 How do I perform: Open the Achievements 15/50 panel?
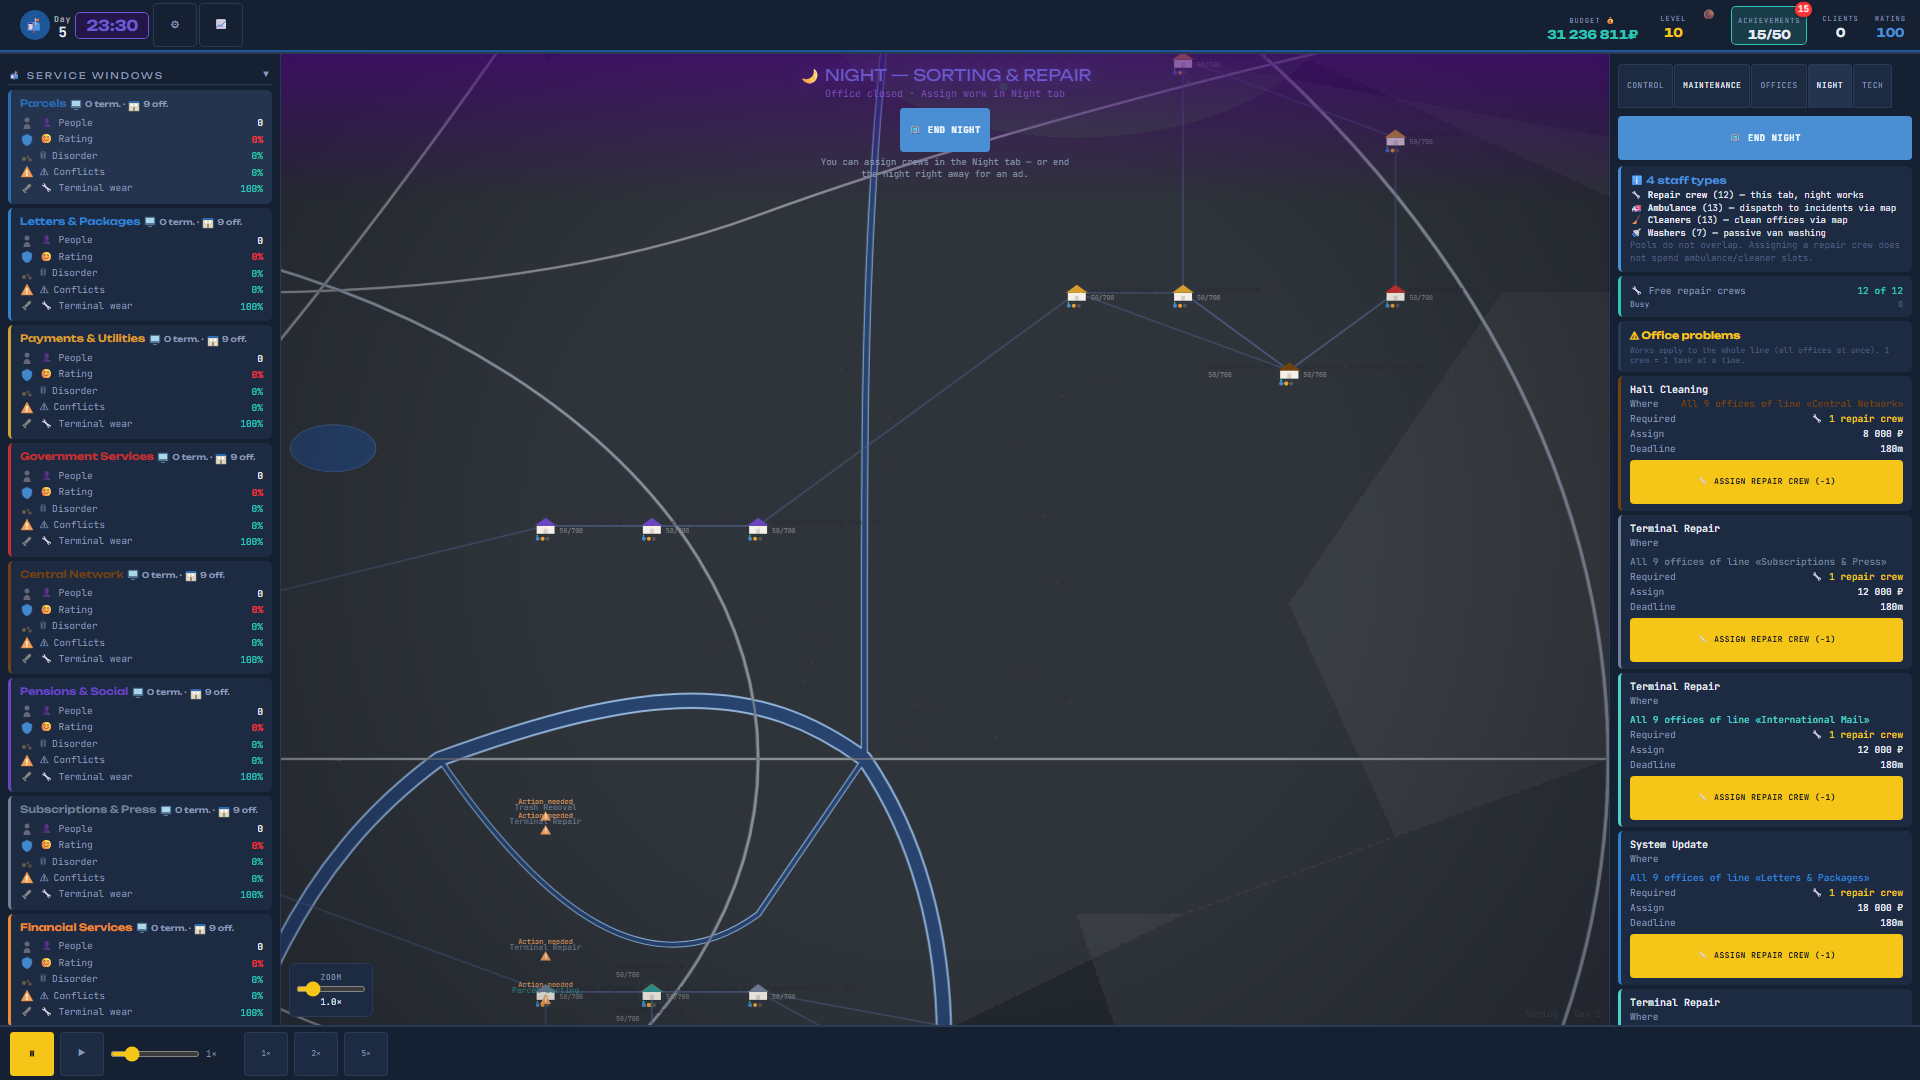pyautogui.click(x=1769, y=27)
